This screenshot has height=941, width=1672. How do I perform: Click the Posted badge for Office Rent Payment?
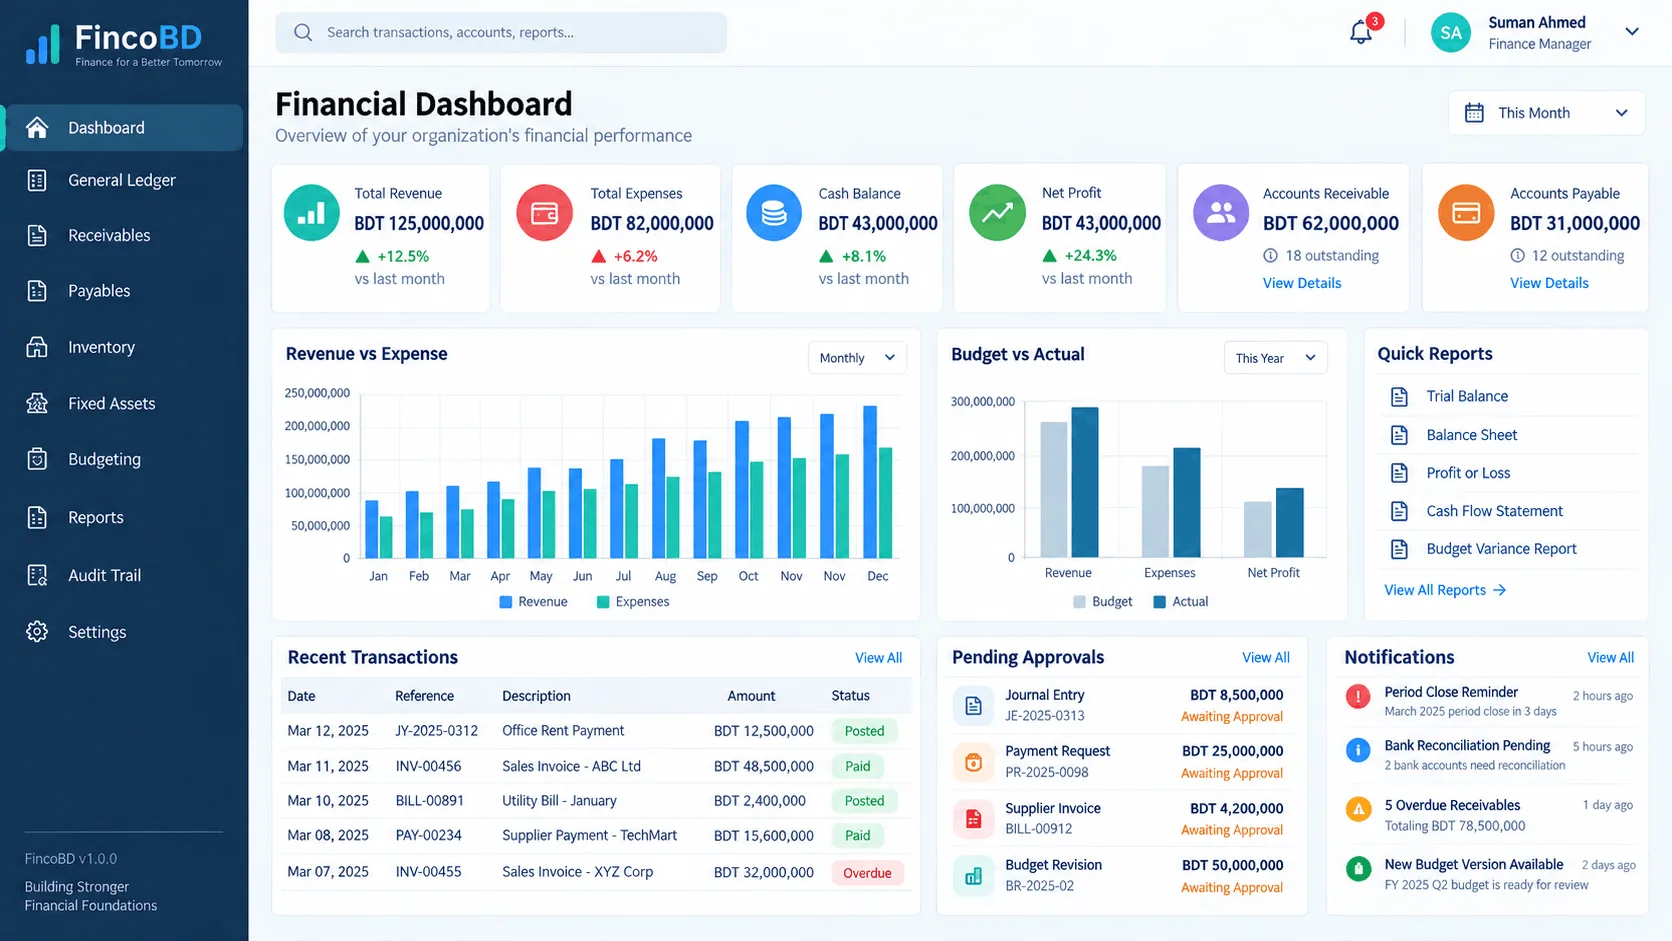click(x=864, y=731)
